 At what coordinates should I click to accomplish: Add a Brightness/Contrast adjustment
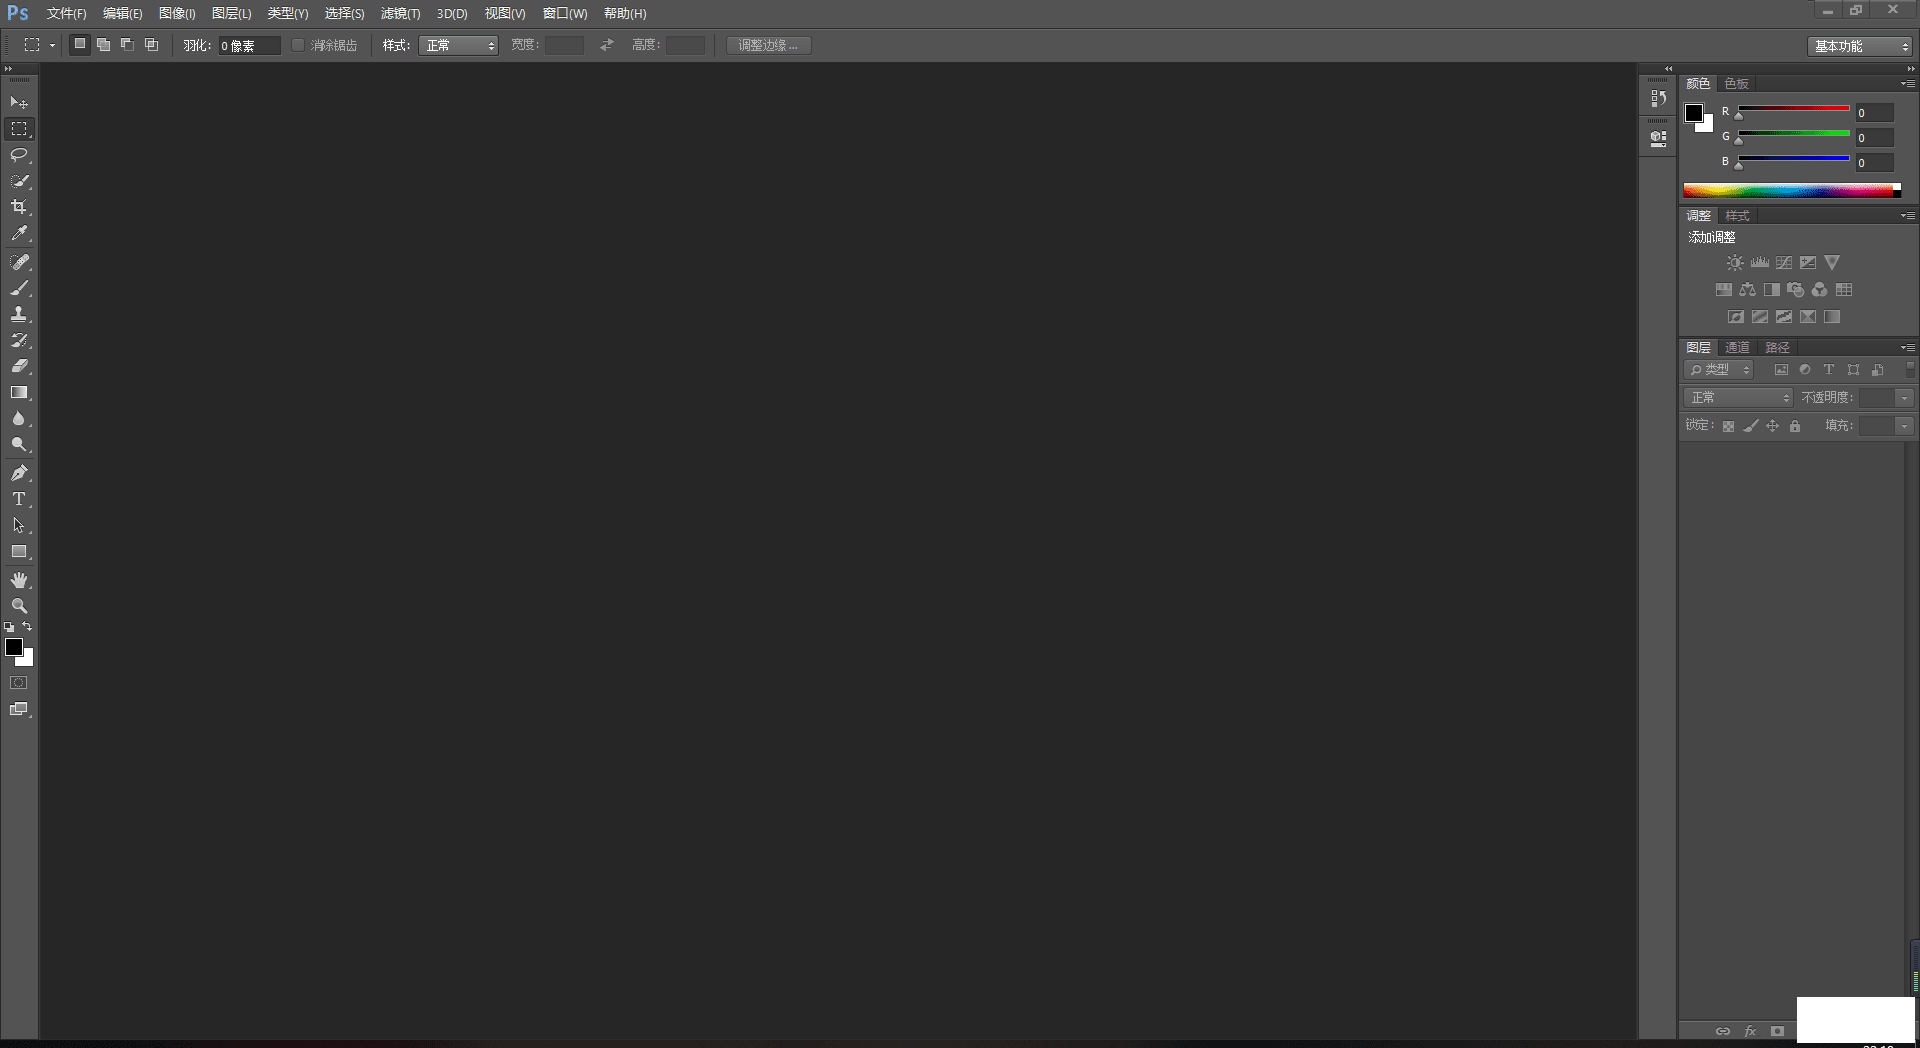point(1735,263)
